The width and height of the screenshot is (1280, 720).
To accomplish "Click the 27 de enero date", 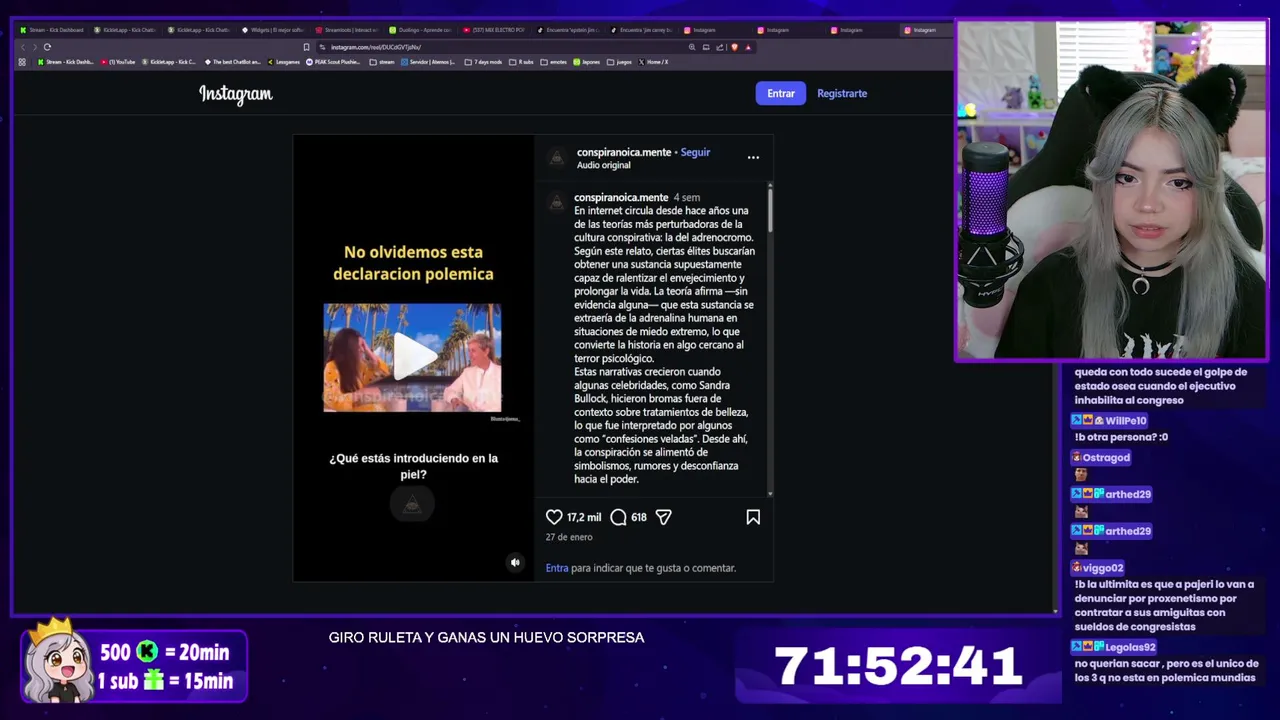I will [569, 537].
